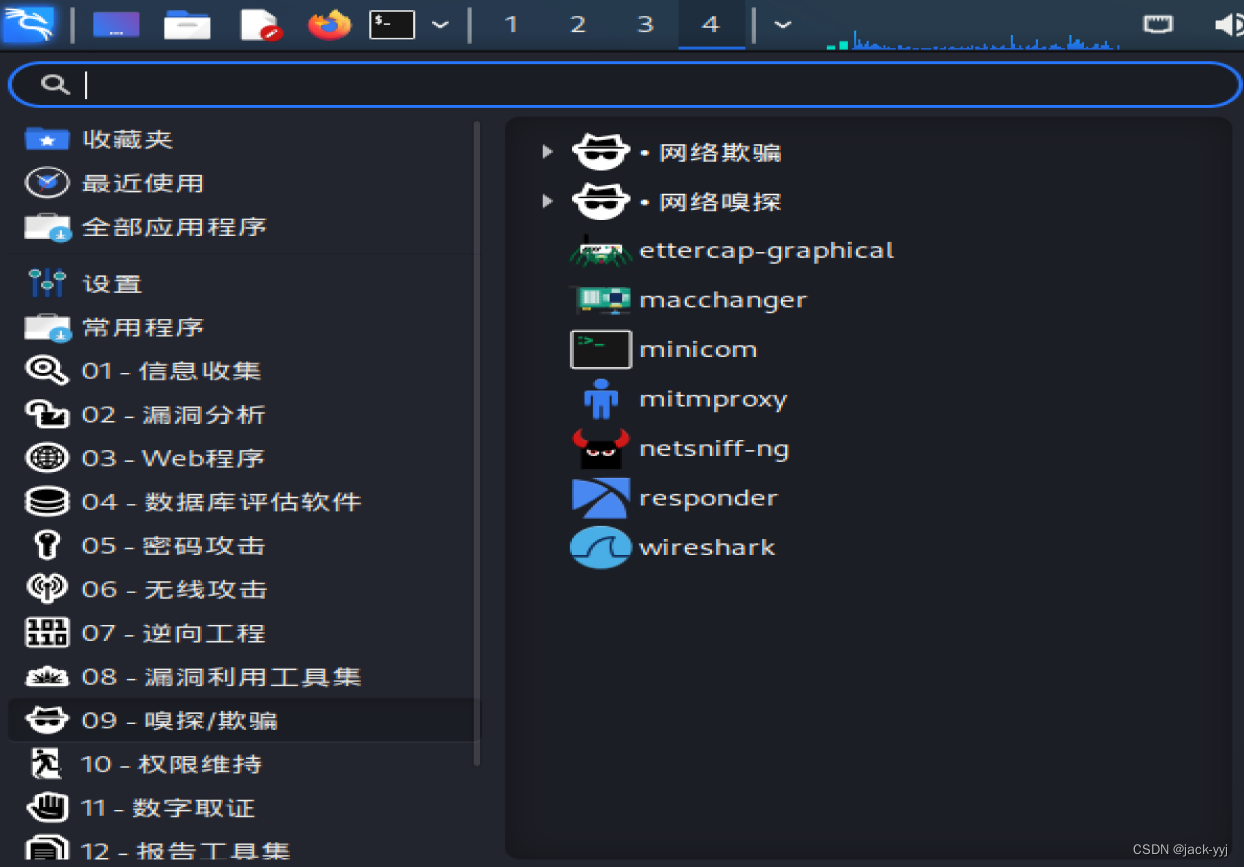This screenshot has width=1244, height=867.
Task: Click the magnifier icon for 信息收集
Action: [x=47, y=371]
